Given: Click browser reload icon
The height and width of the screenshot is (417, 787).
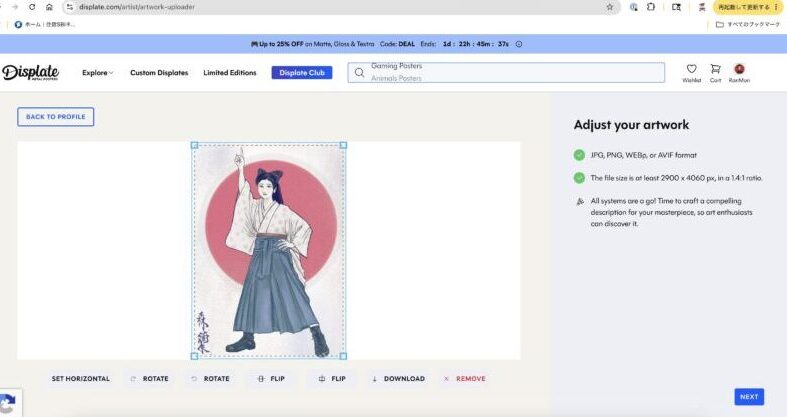Looking at the screenshot, I should (x=32, y=7).
